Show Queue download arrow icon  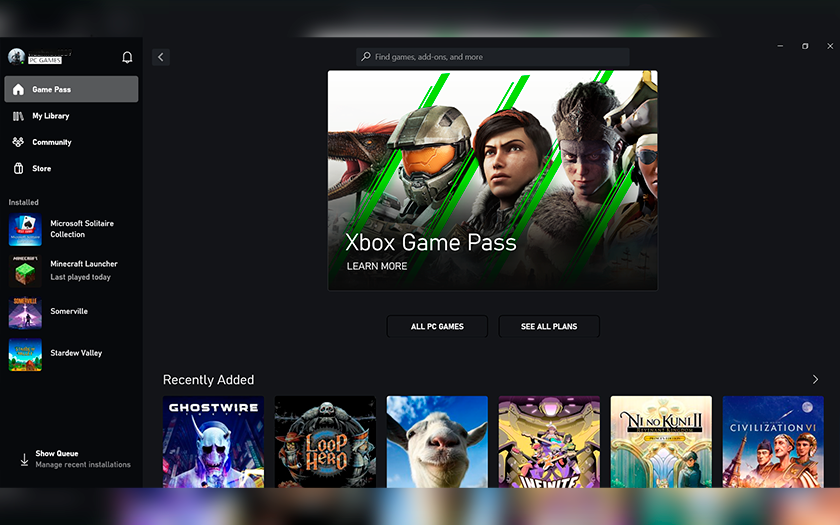click(24, 460)
